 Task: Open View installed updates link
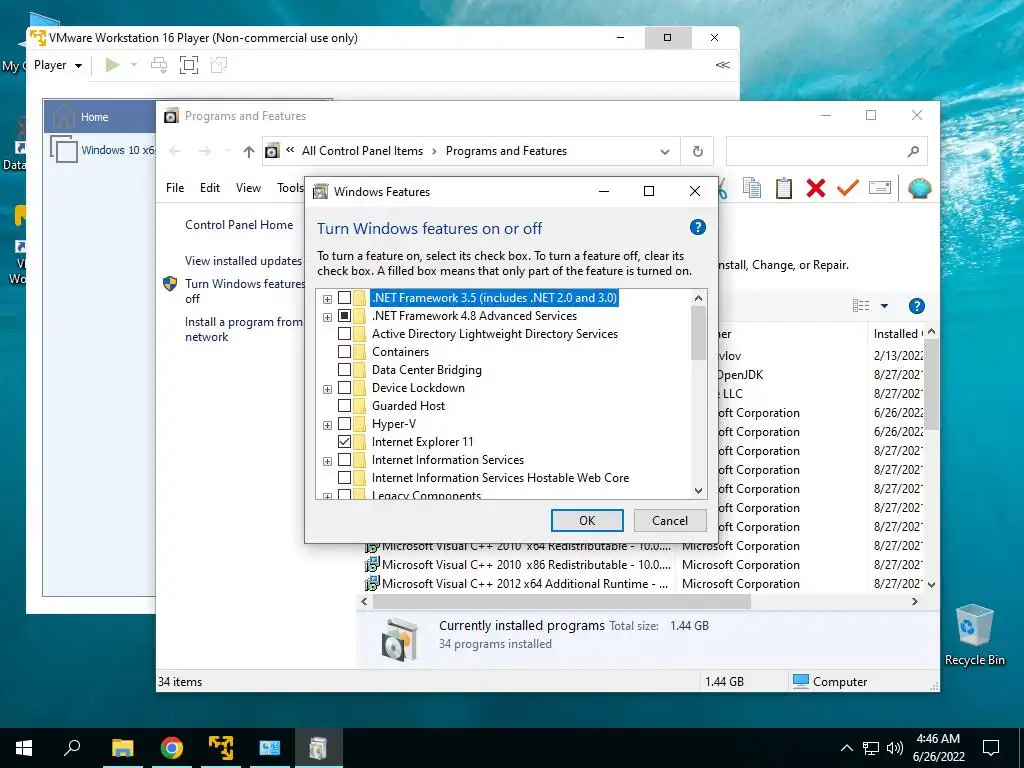[x=244, y=261]
